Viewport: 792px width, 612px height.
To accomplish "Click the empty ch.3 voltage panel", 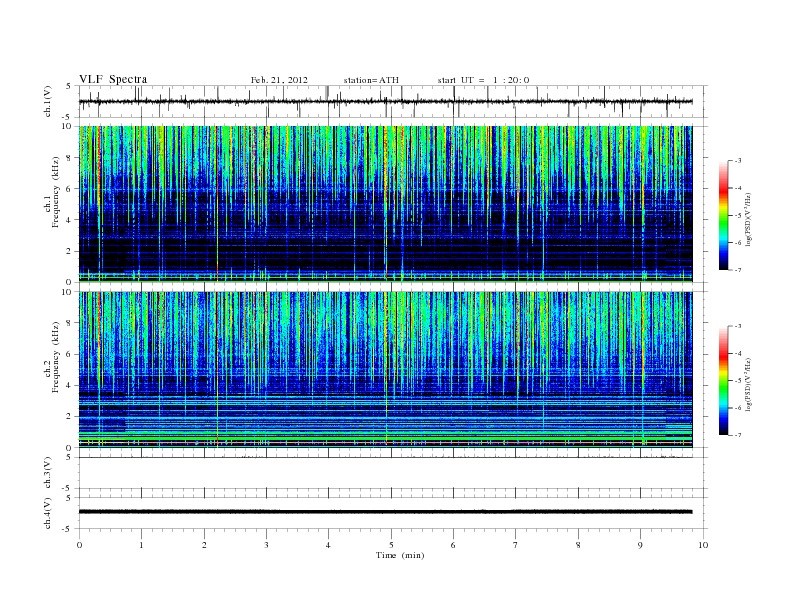I will [x=392, y=473].
